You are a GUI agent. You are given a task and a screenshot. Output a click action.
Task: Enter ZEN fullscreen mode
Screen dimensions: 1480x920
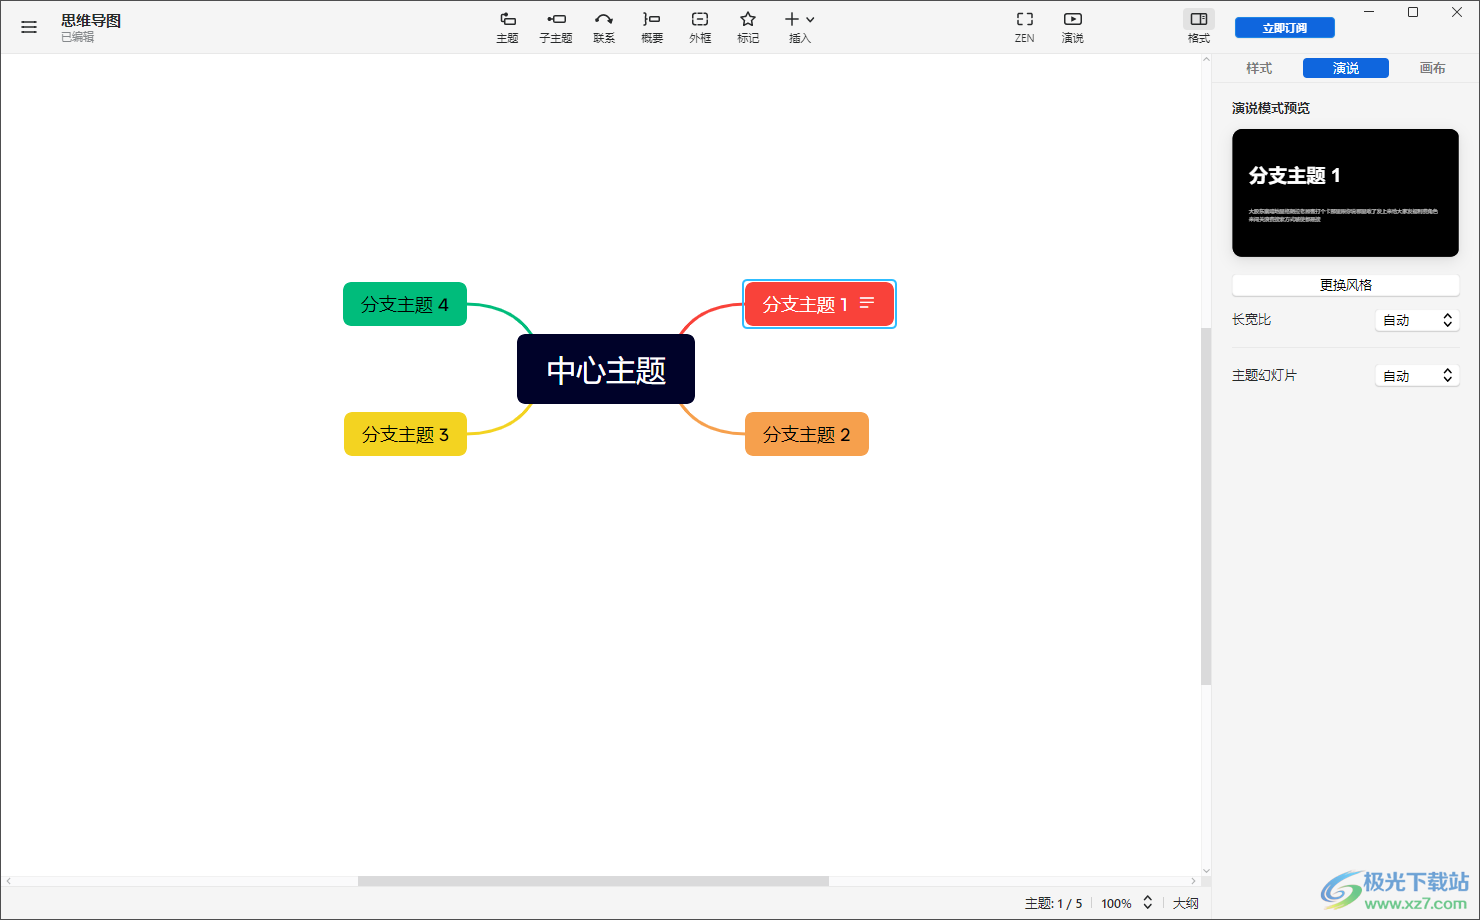(1025, 27)
